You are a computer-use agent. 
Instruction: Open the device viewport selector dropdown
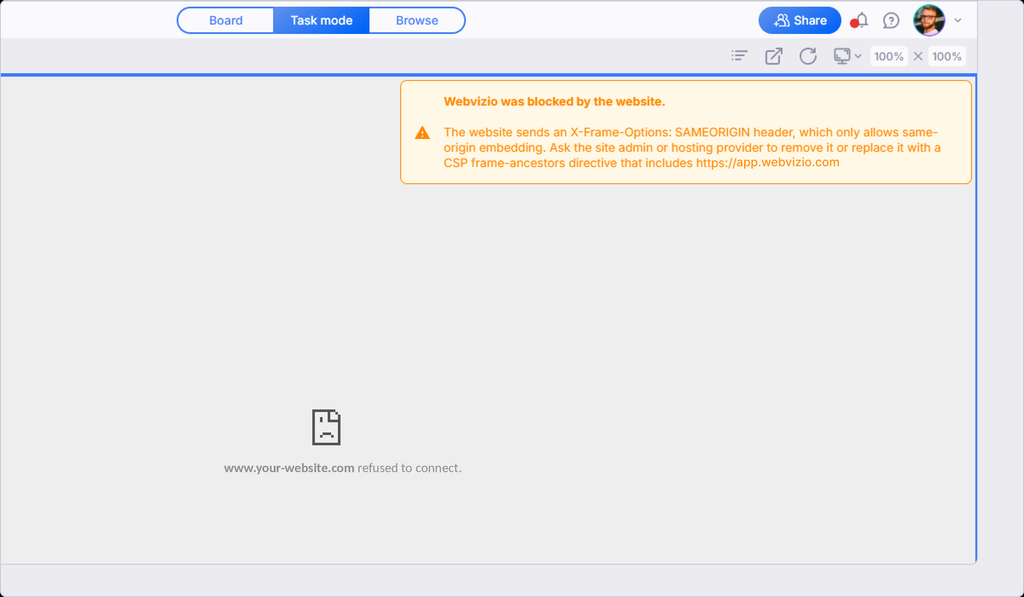(847, 56)
